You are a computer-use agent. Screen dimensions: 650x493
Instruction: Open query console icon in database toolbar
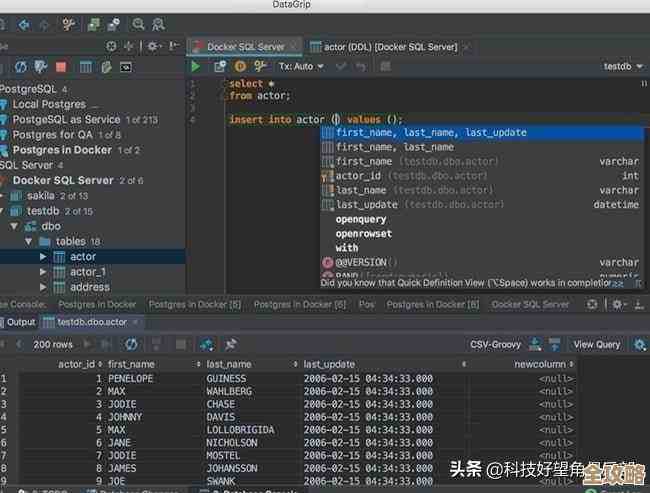126,67
